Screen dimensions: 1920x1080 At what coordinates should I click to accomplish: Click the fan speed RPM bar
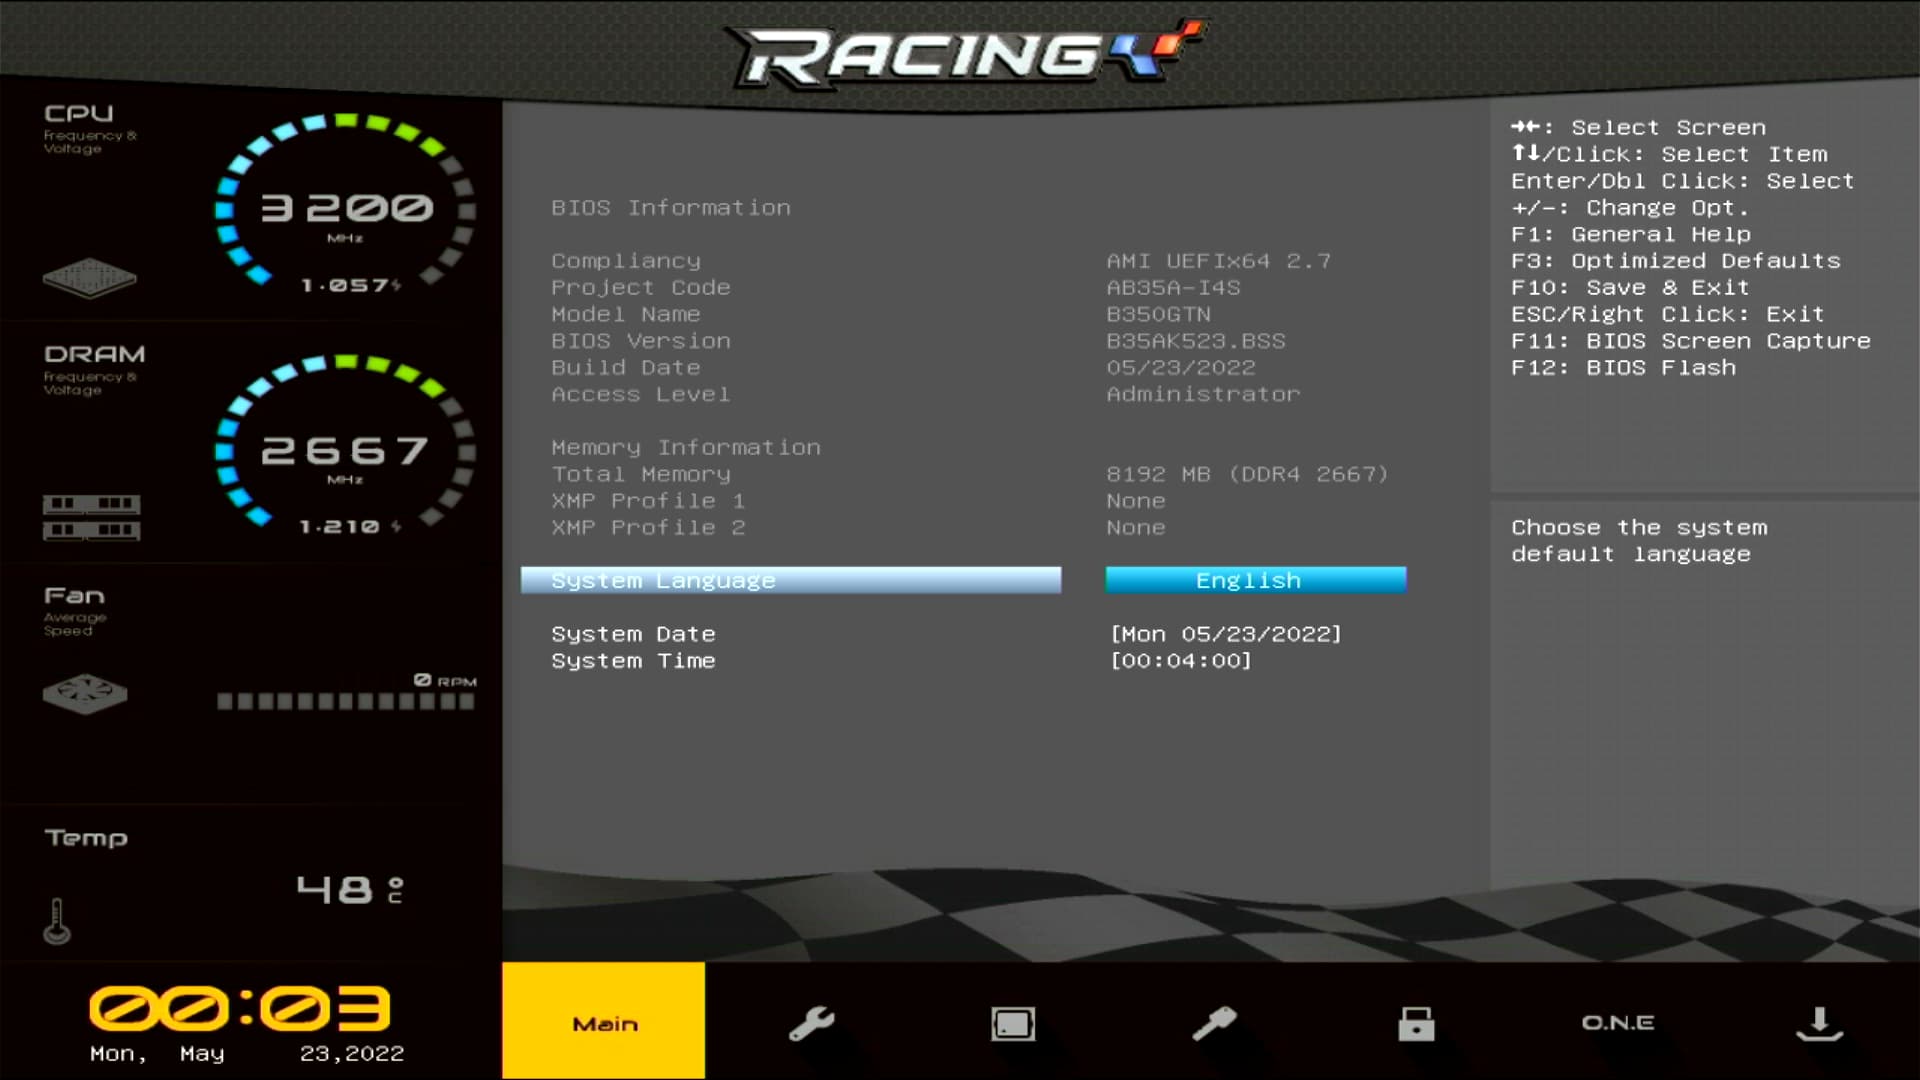click(345, 701)
